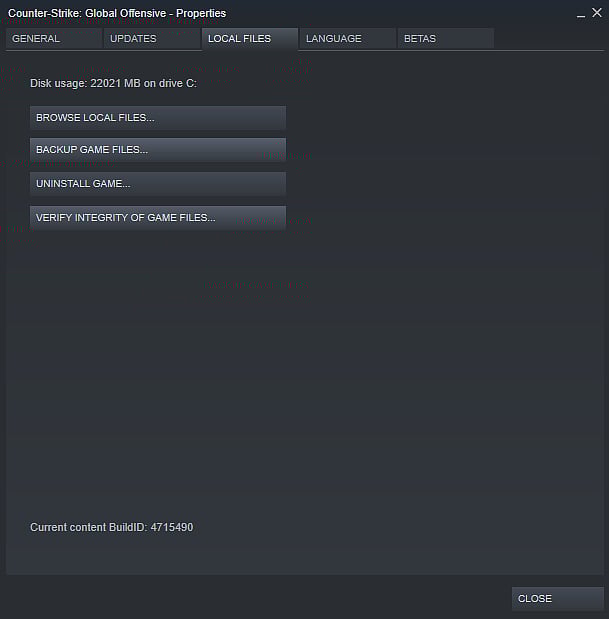Click the disk usage 22021 MB text
This screenshot has width=609, height=619.
114,84
